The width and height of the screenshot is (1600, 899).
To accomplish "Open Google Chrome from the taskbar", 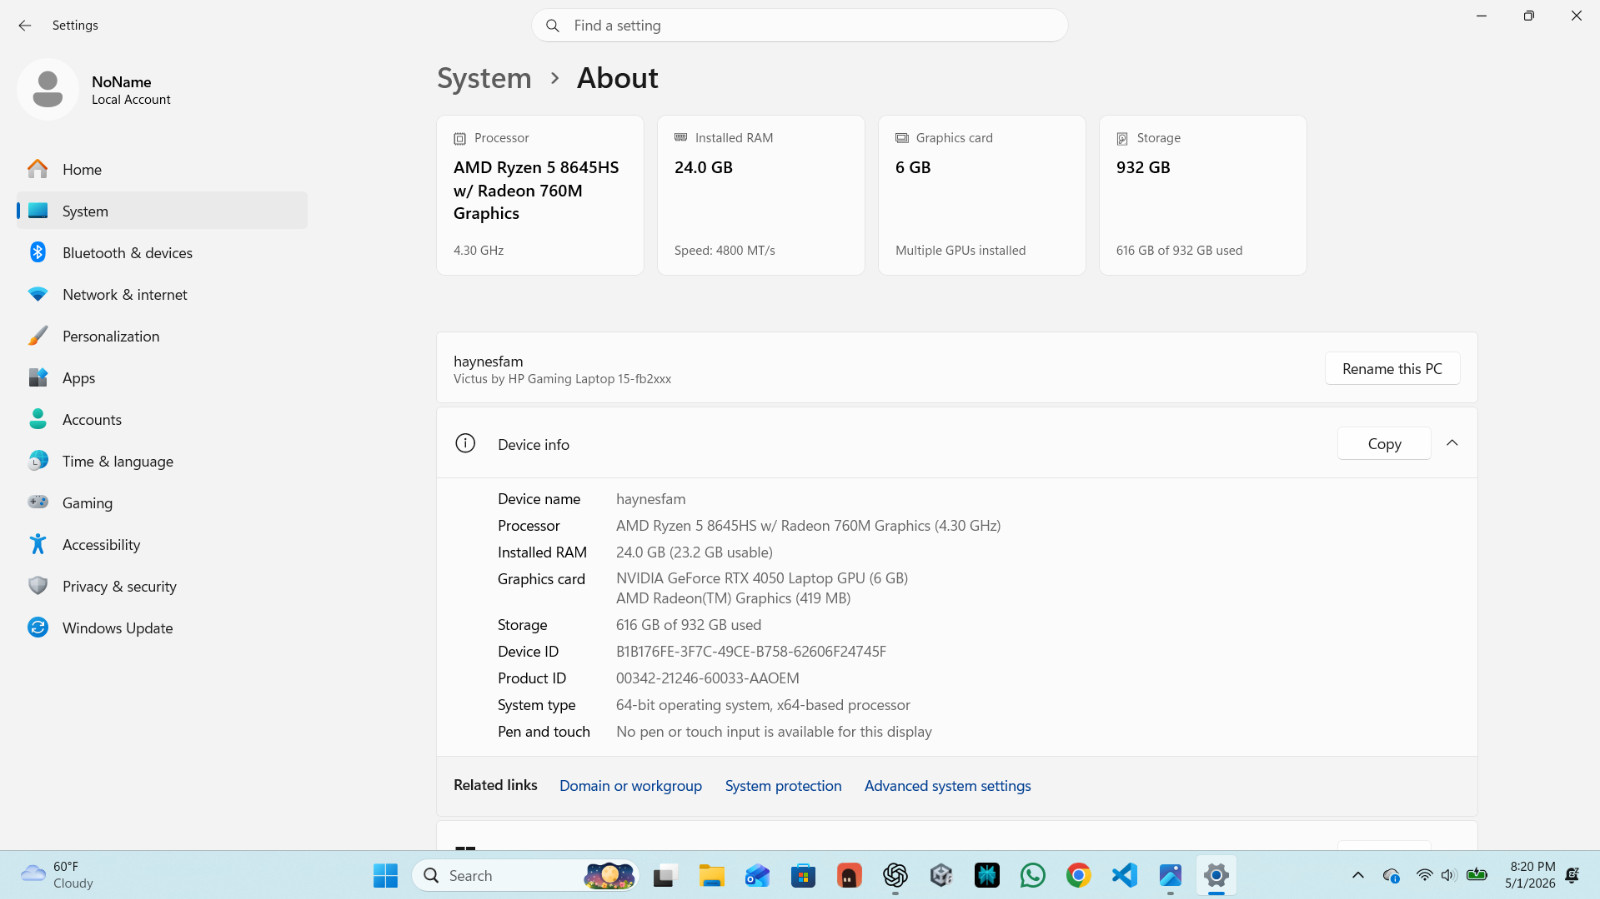I will 1079,876.
